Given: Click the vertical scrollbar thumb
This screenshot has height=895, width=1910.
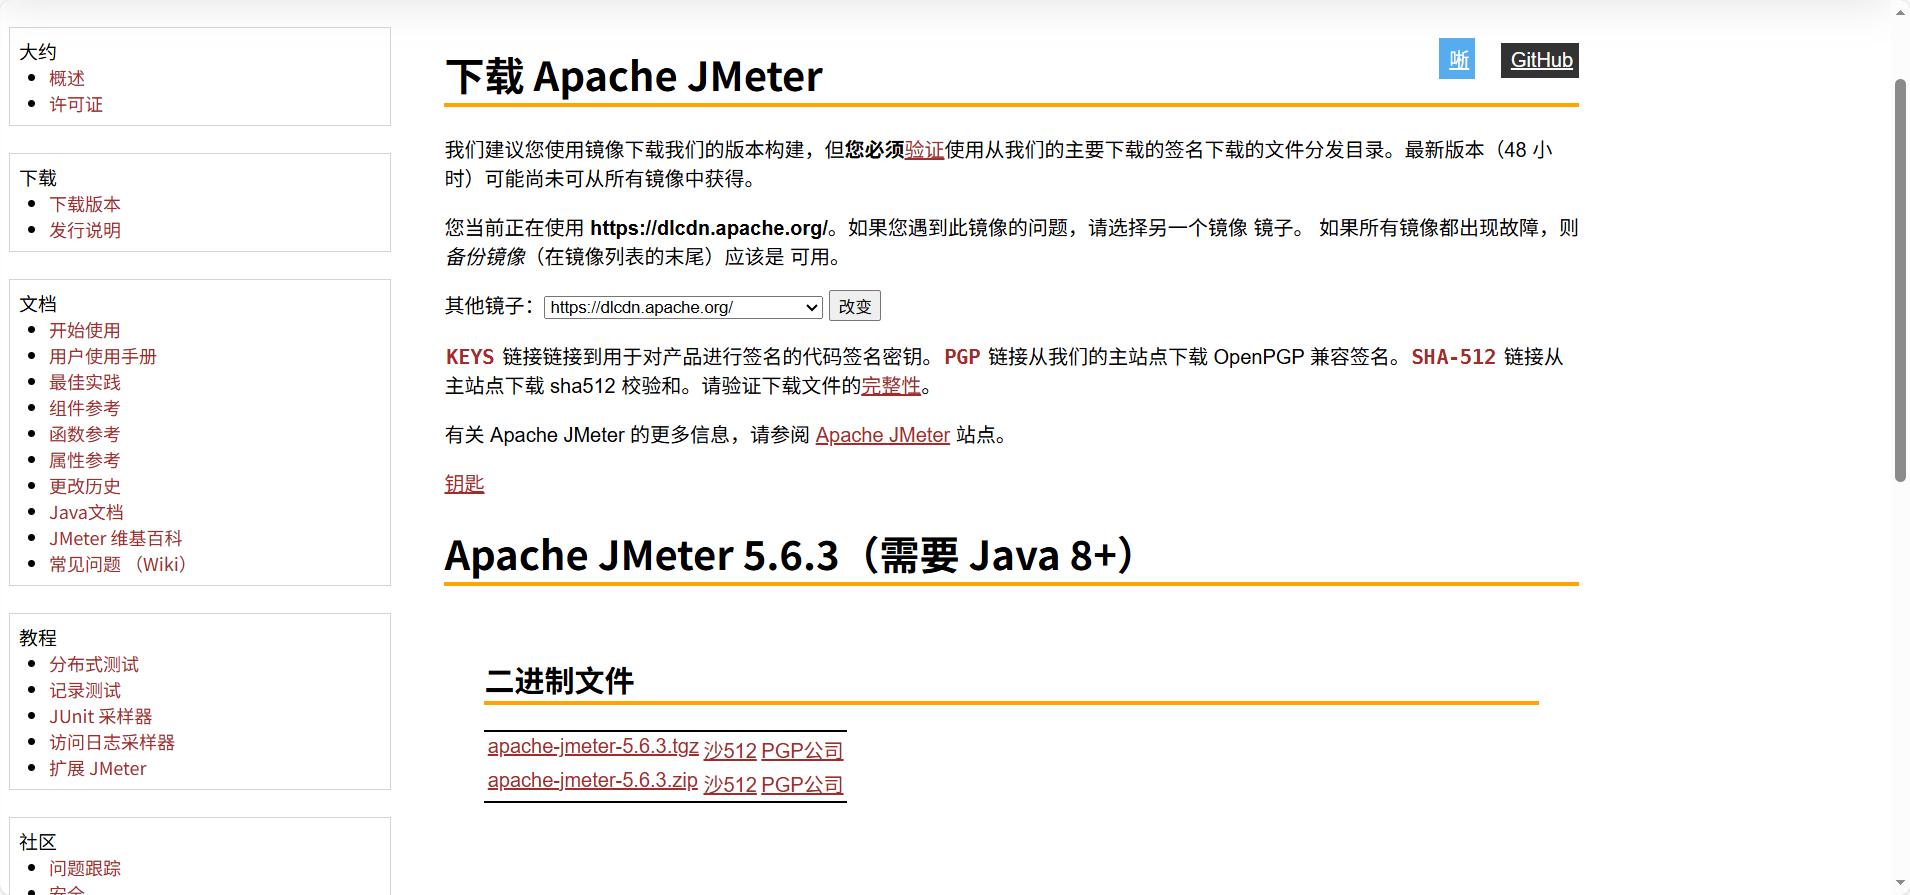Looking at the screenshot, I should click(1900, 280).
